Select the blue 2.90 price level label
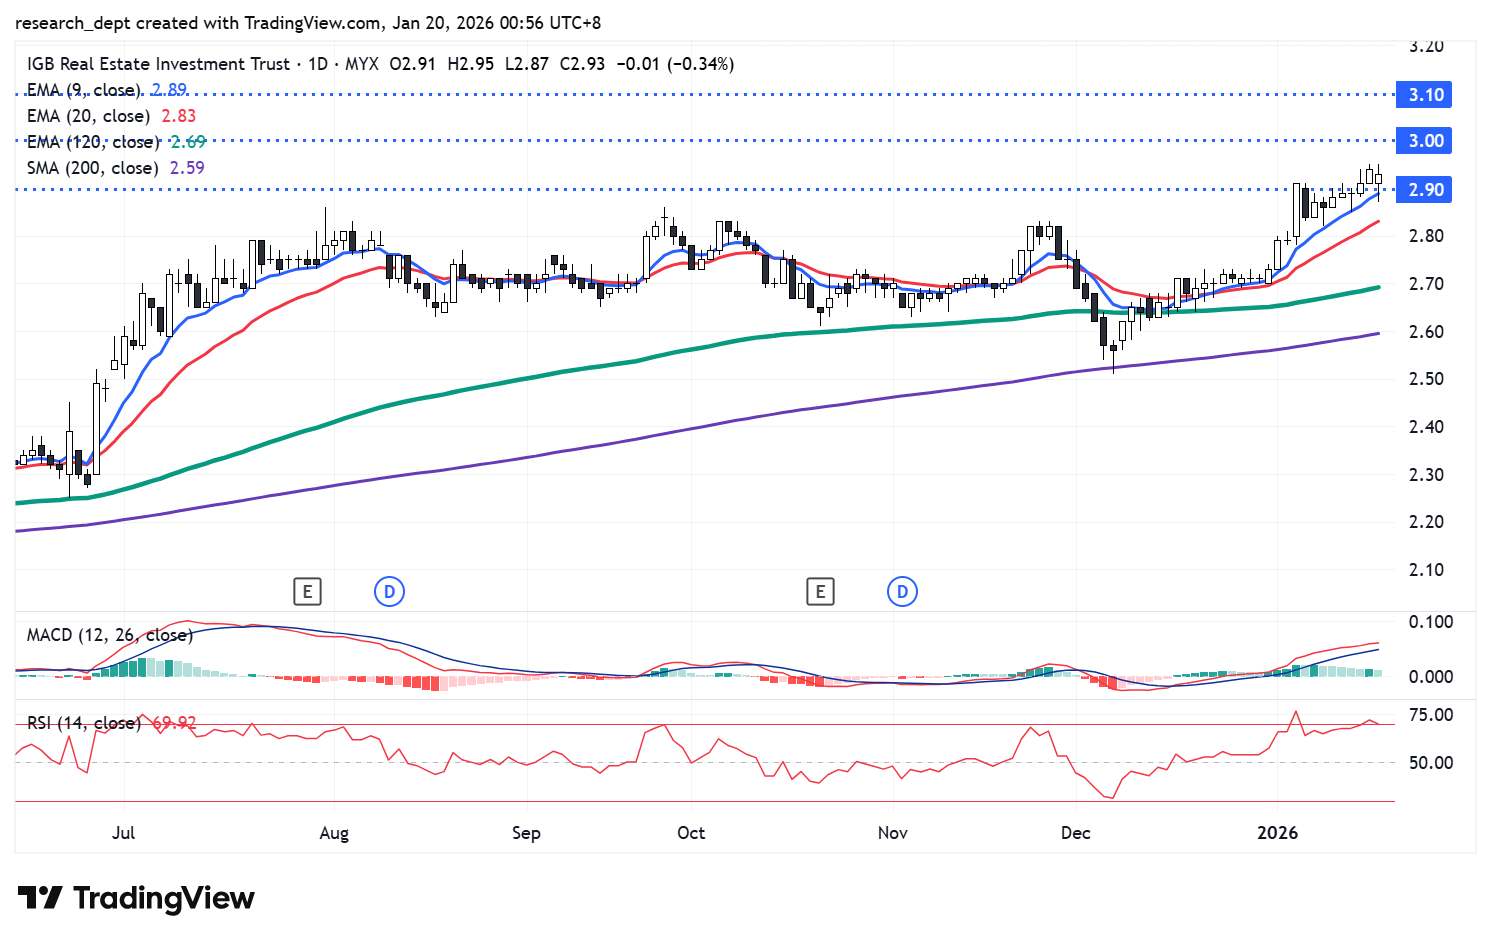1491x943 pixels. point(1426,190)
